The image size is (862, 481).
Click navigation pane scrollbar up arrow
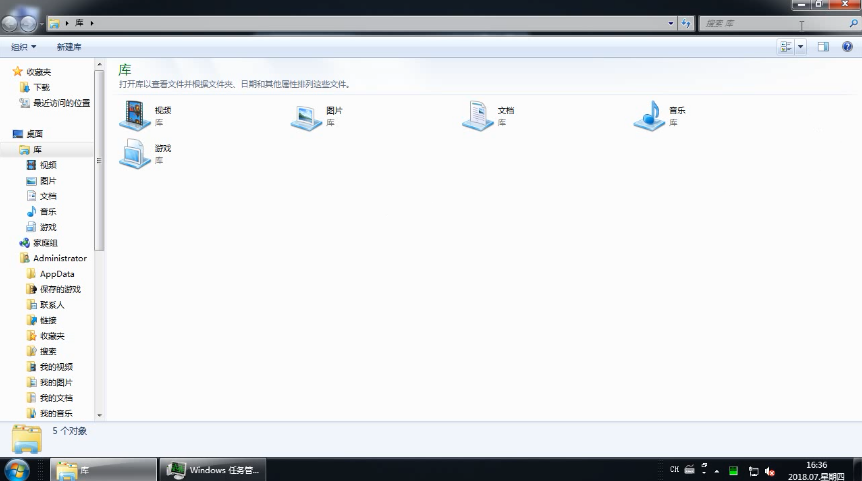[100, 65]
